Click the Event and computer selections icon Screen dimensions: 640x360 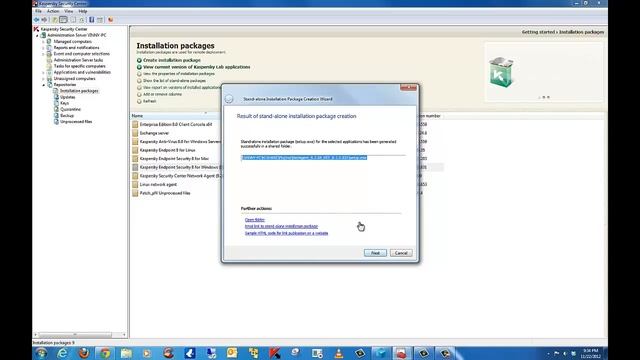click(x=49, y=53)
